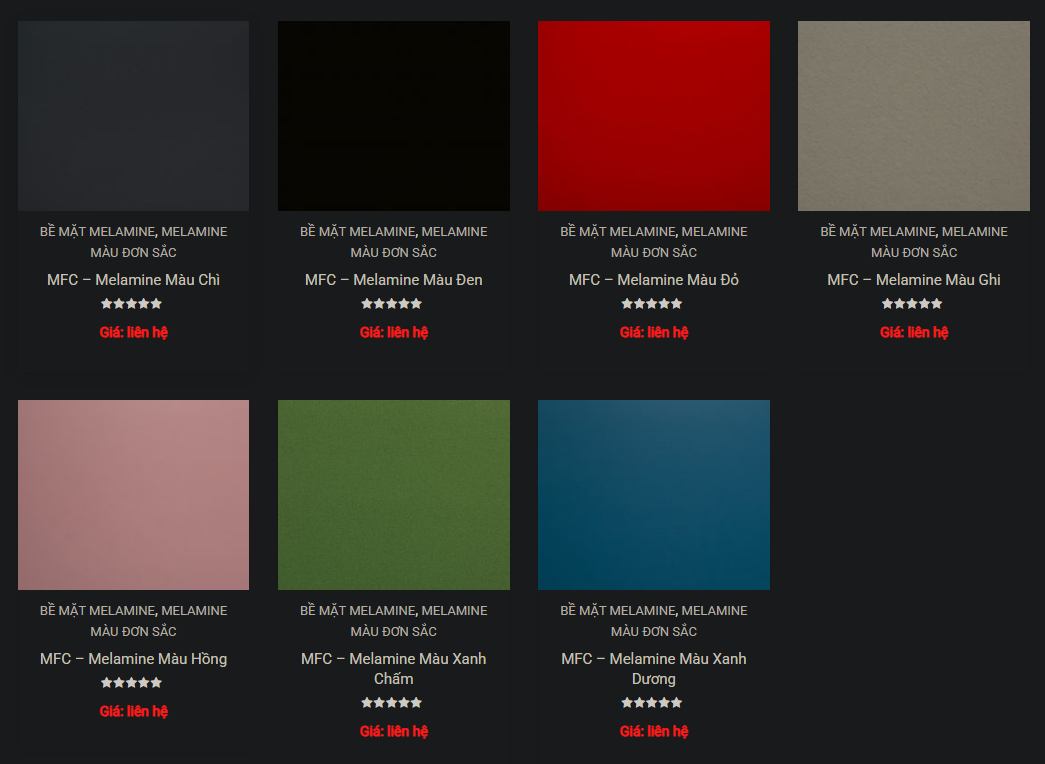
Task: Go to 'MFC – Melamine Màu Đỏ' product title
Action: [653, 280]
